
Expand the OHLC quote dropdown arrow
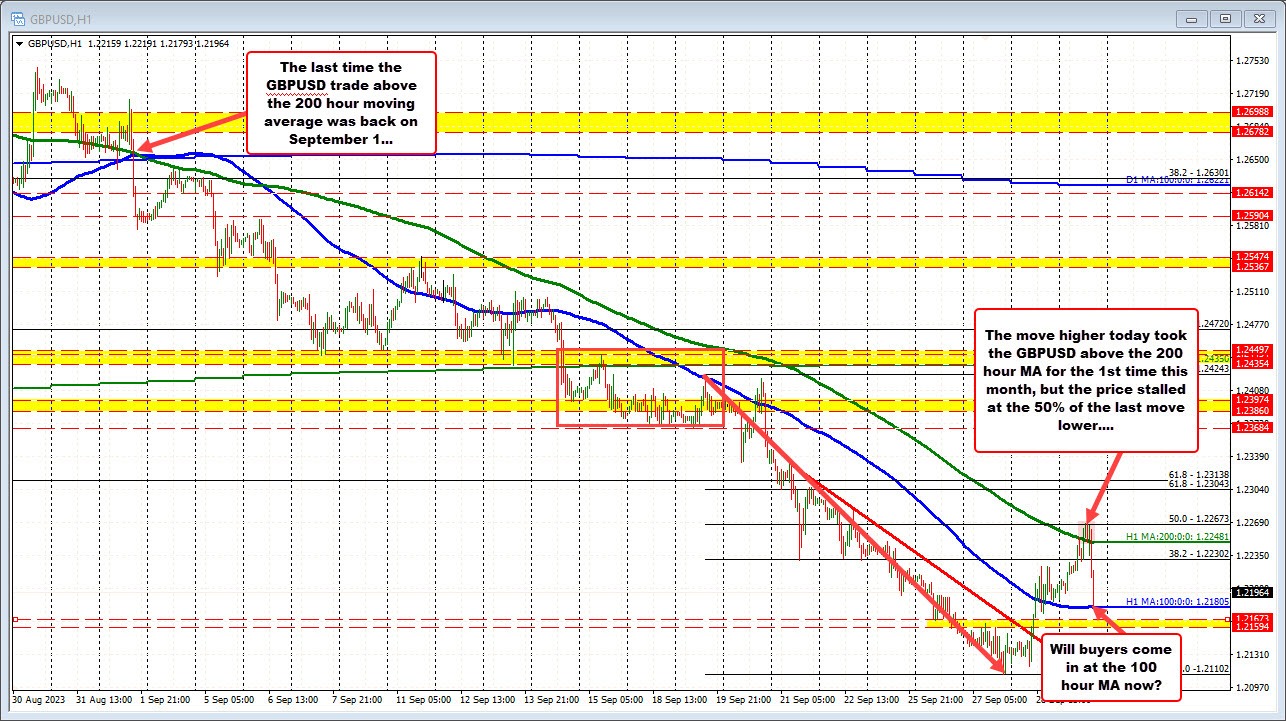point(20,43)
